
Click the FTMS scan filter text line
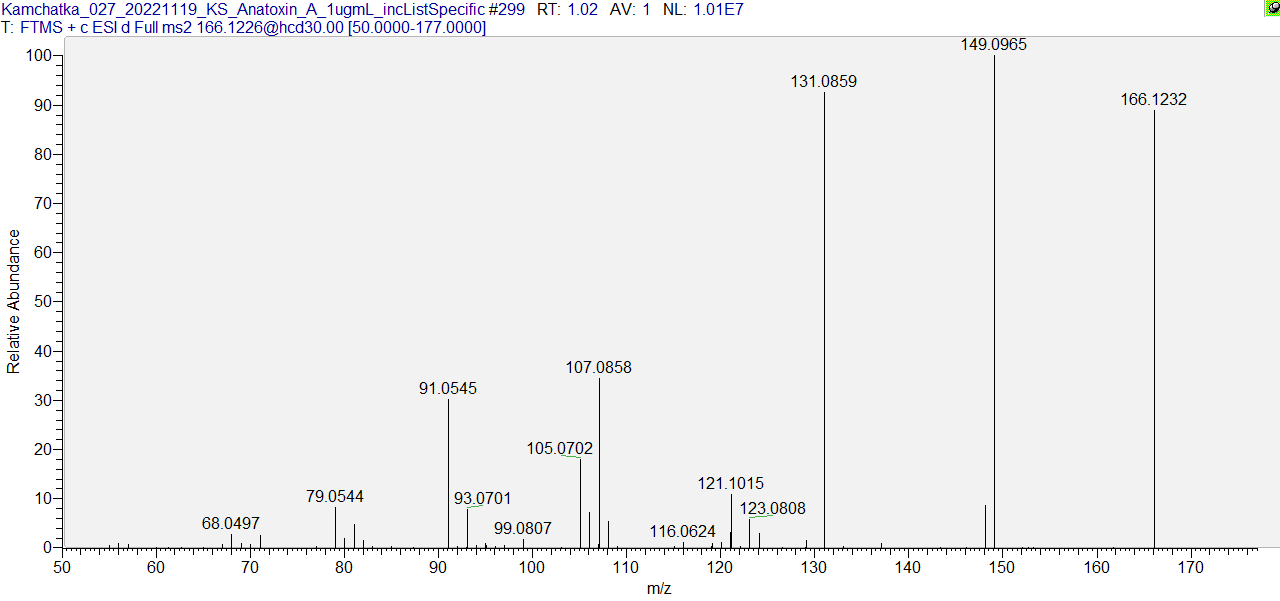click(250, 28)
